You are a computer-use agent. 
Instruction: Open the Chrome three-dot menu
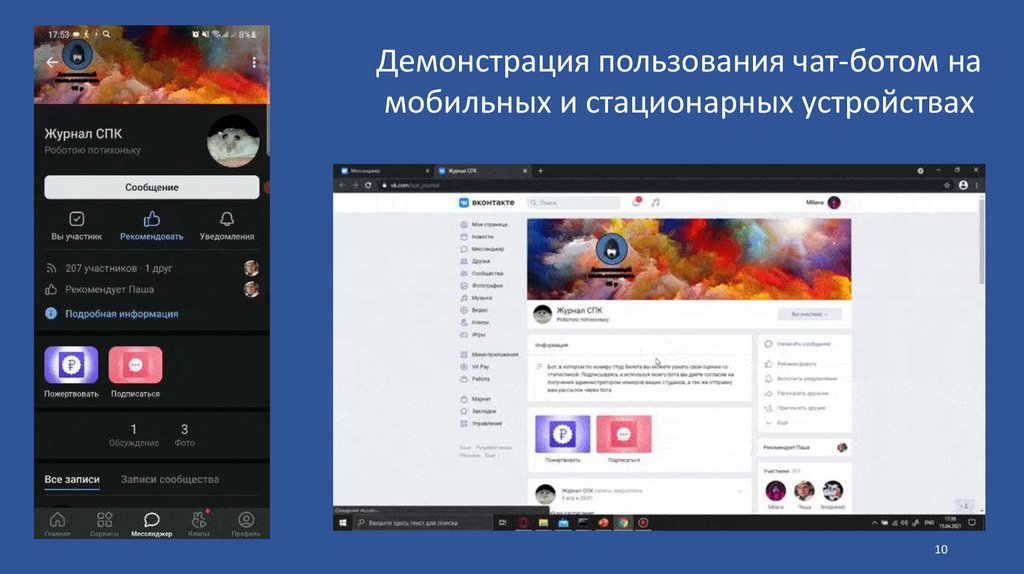(x=977, y=185)
